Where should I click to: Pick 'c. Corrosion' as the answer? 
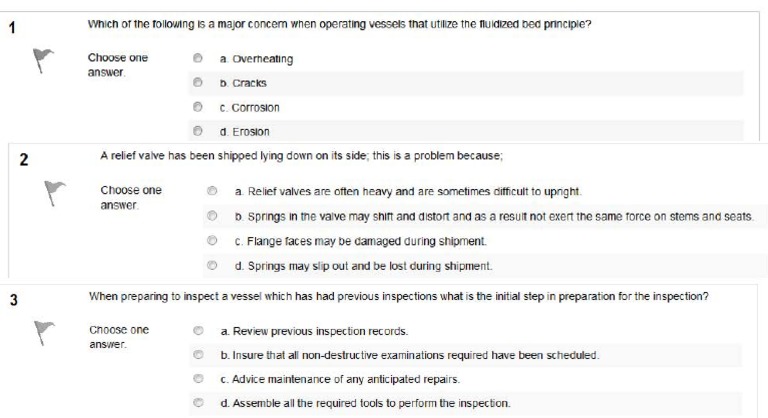pyautogui.click(x=198, y=107)
